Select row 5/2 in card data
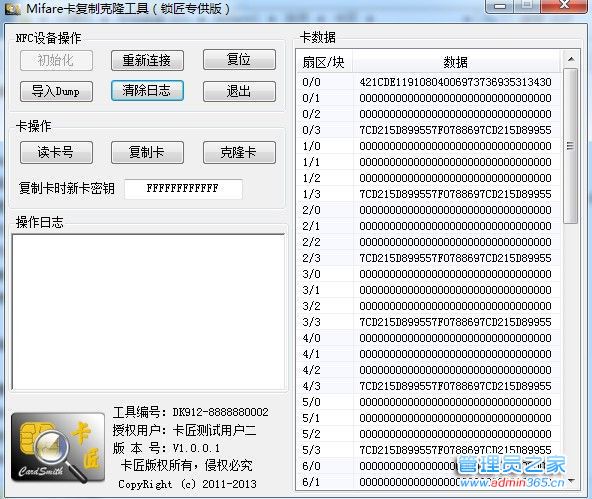This screenshot has width=592, height=499. [428, 434]
